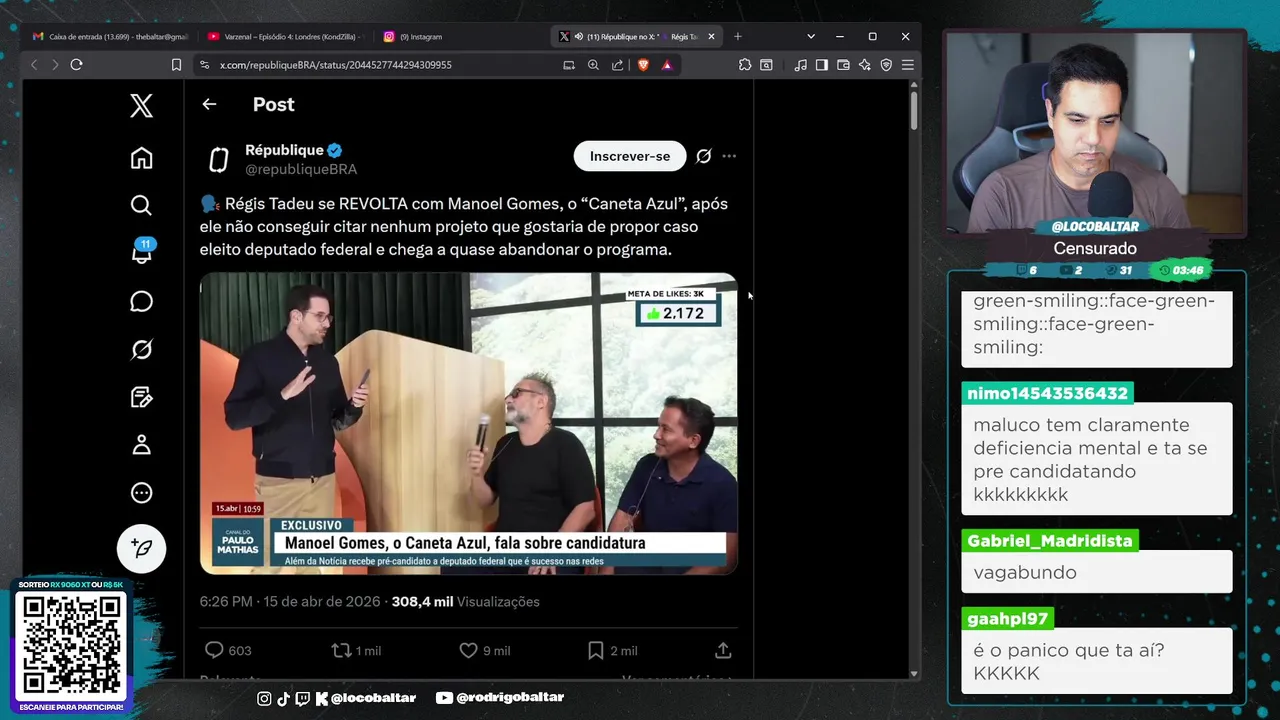Go back with the Post arrow
The image size is (1280, 720).
click(209, 104)
